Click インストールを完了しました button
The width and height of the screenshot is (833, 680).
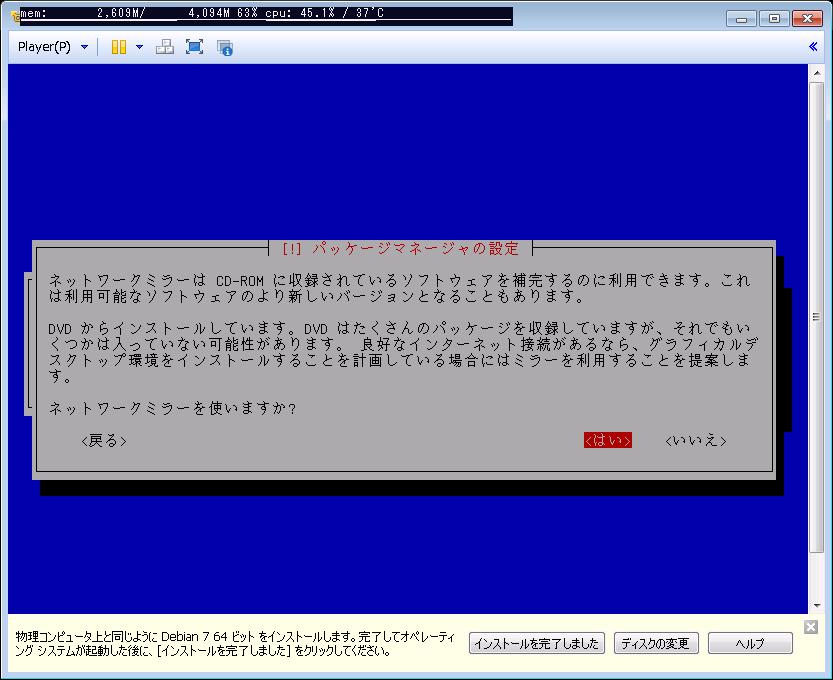tap(537, 643)
